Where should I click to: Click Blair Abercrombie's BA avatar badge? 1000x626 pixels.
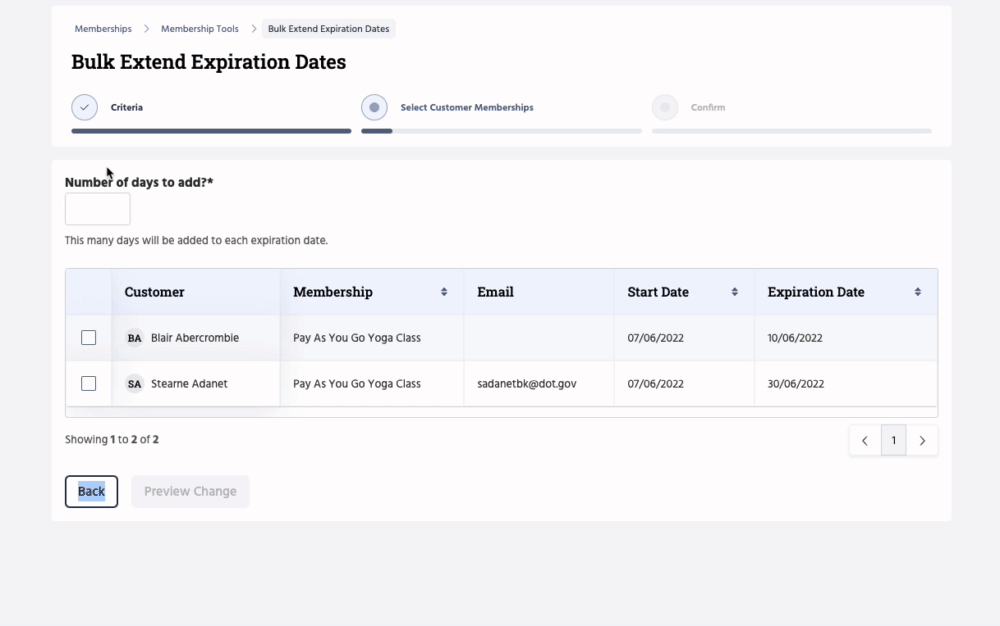134,338
